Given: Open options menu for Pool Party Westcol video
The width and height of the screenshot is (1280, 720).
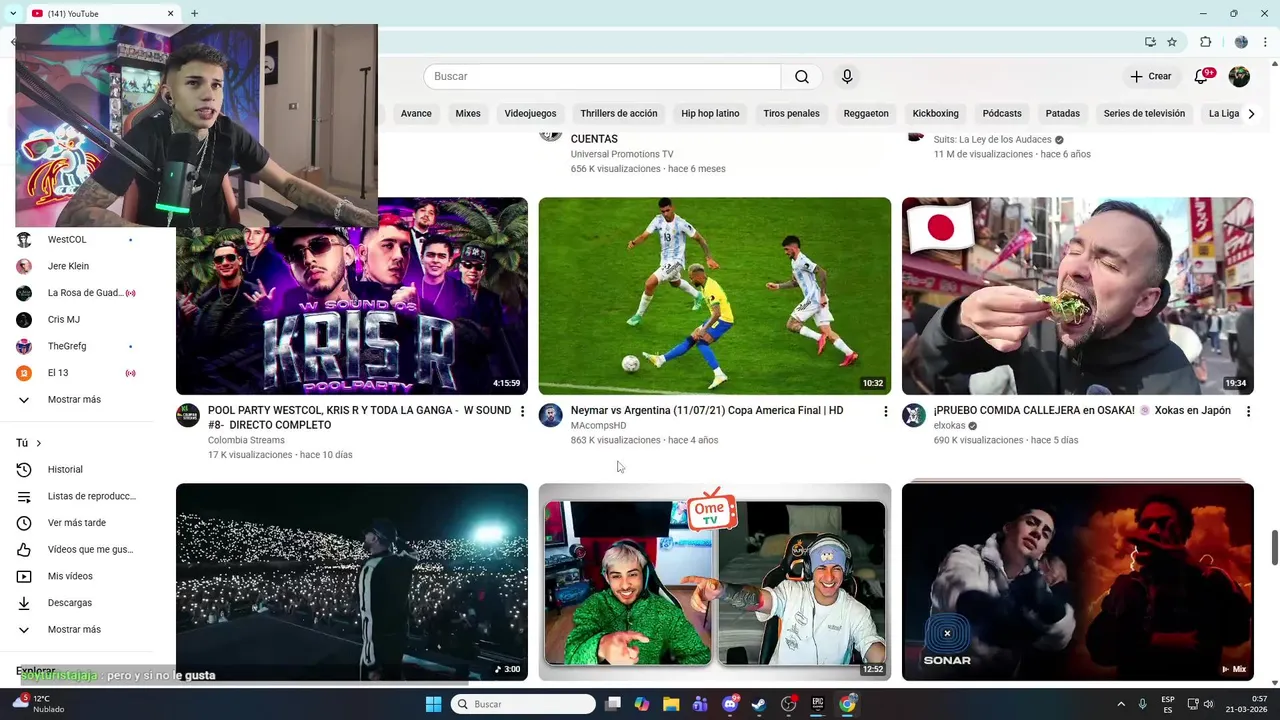Looking at the screenshot, I should pyautogui.click(x=522, y=411).
